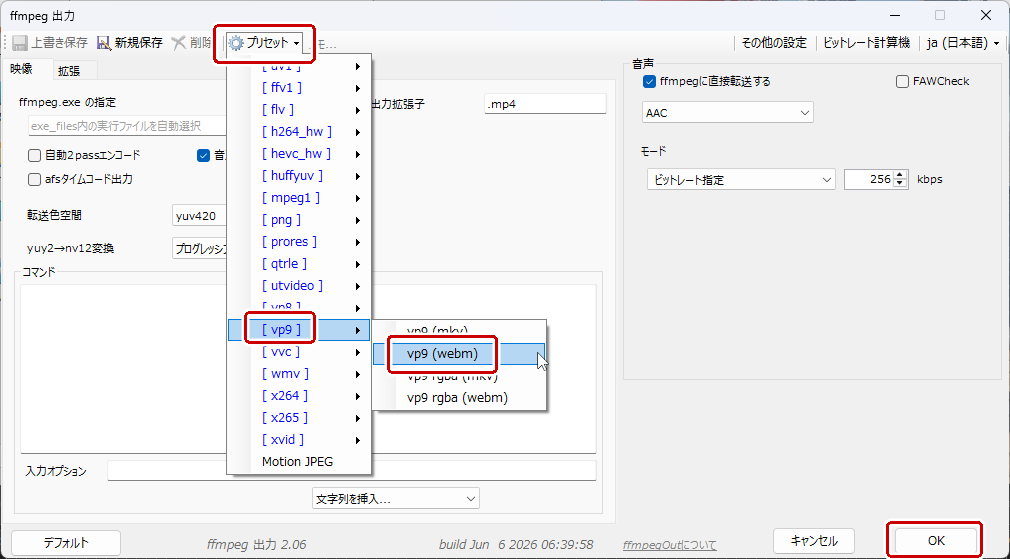This screenshot has width=1010, height=559.
Task: Expand the [ xvid ] preset submenu
Action: (299, 439)
